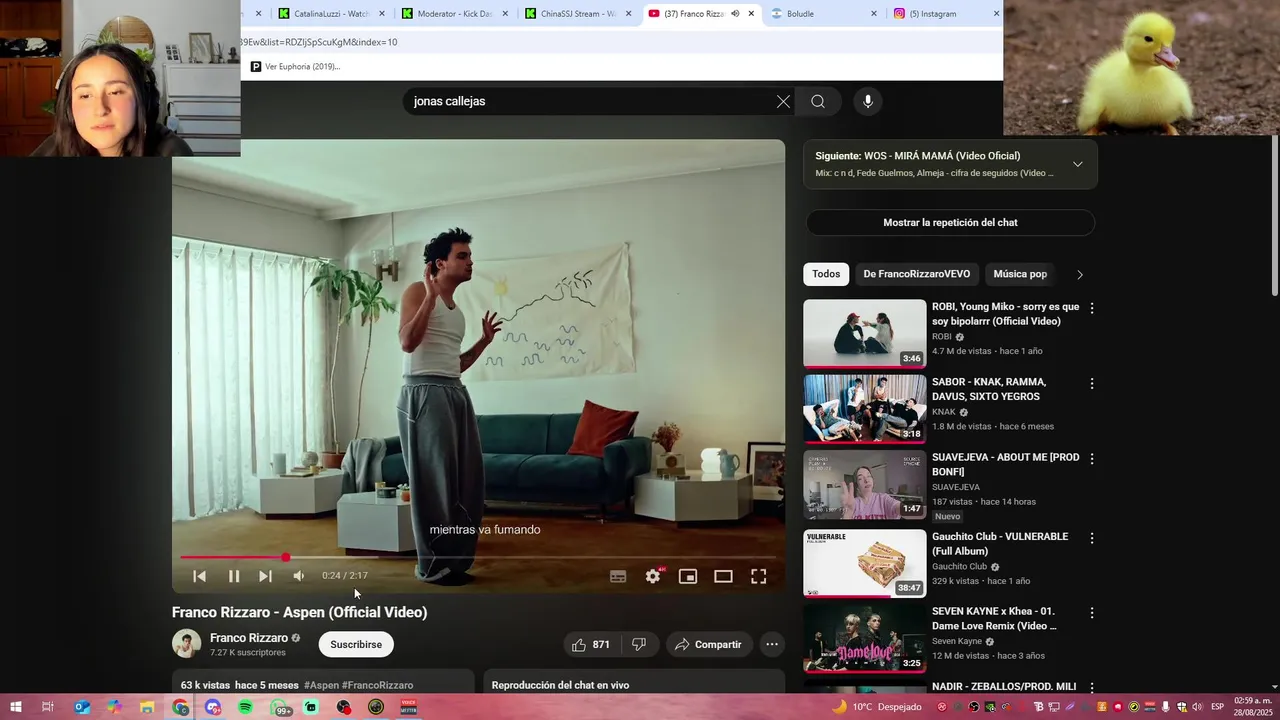Dislike the Aspen video

pos(639,645)
